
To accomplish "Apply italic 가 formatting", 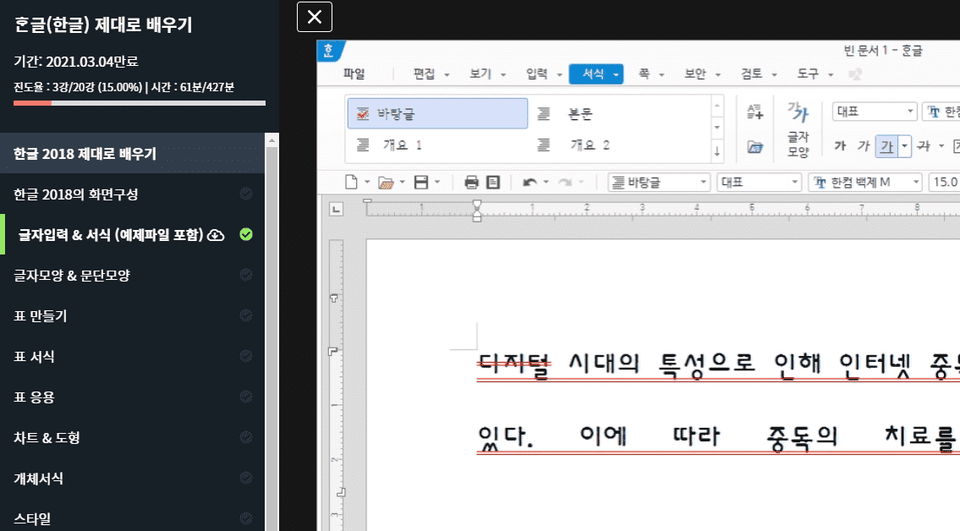I will click(863, 146).
